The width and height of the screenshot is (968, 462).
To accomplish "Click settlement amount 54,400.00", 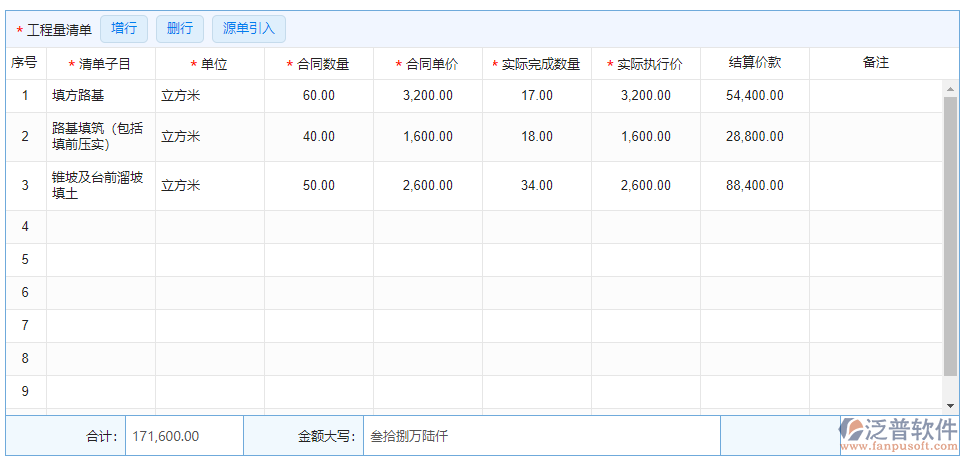I will [x=754, y=96].
